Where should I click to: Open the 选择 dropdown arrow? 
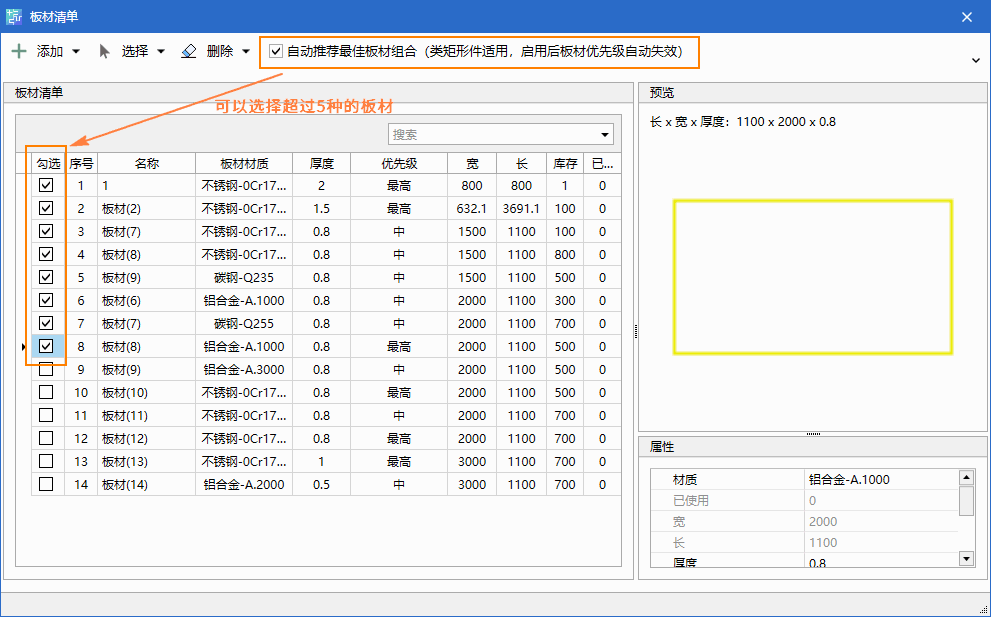point(161,52)
